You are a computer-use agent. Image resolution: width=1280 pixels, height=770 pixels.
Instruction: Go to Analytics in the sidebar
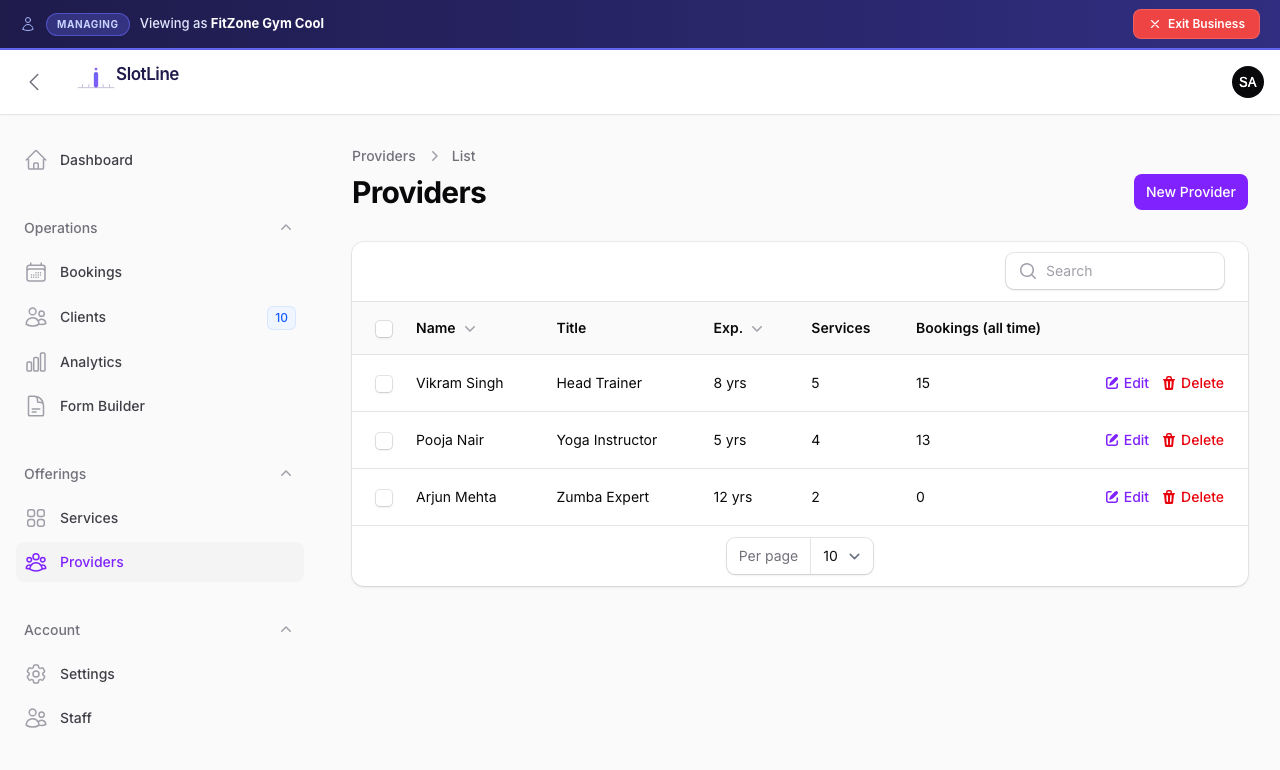160,362
